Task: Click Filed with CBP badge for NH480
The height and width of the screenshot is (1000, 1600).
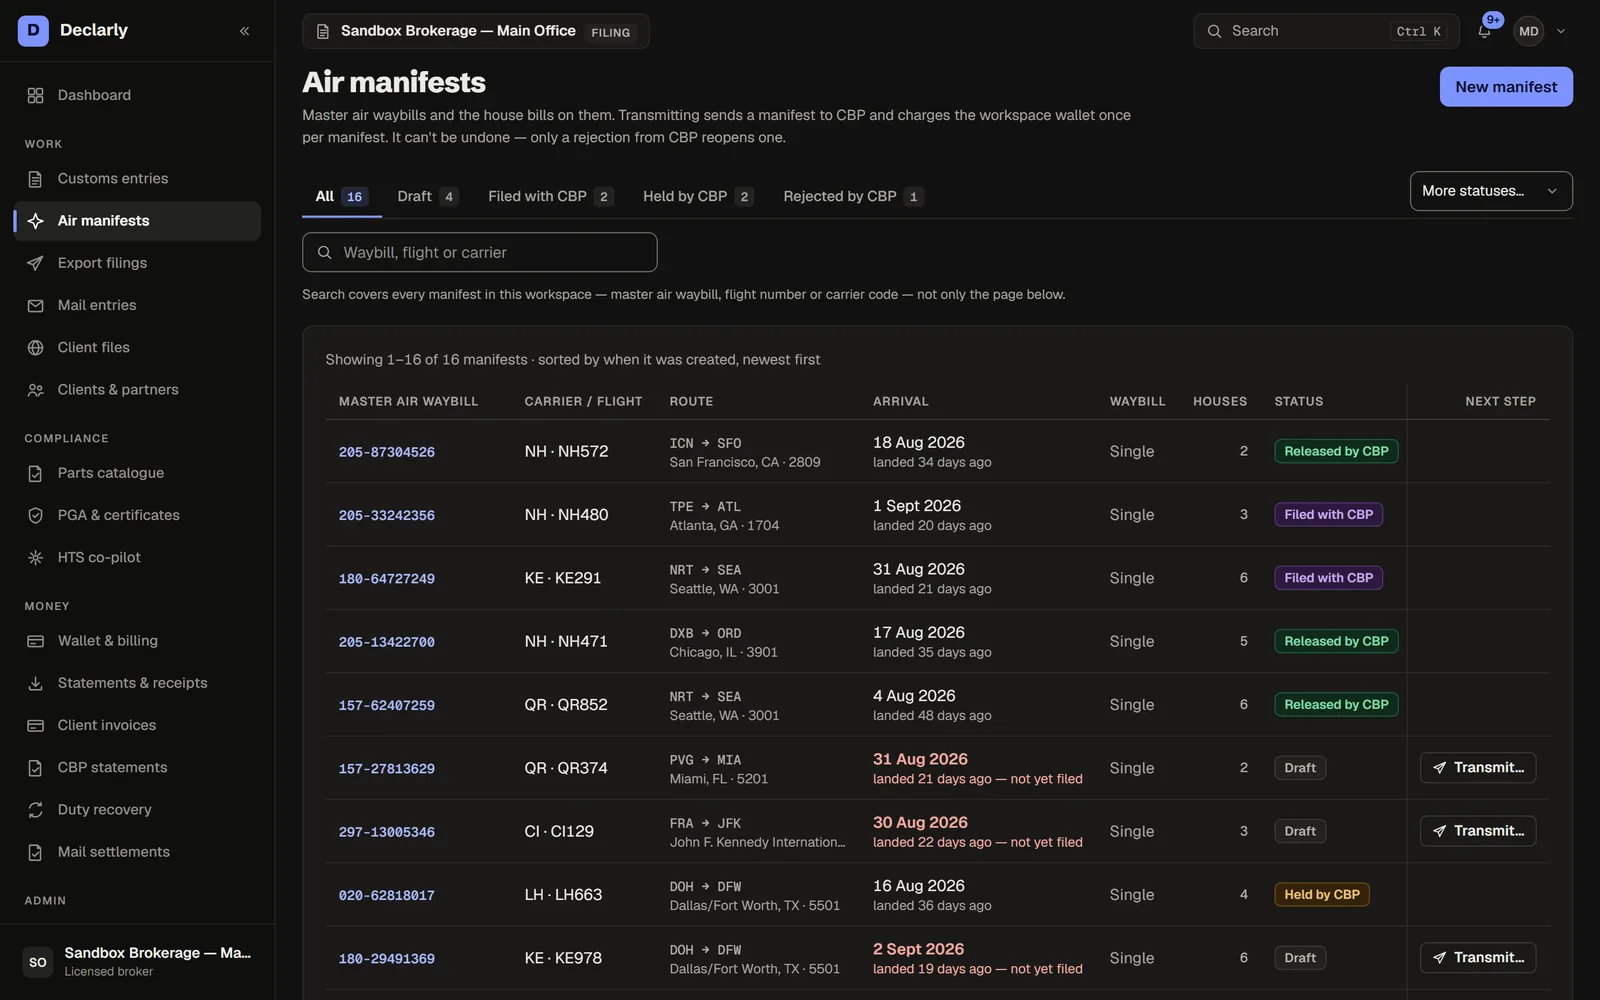Action: pos(1328,515)
